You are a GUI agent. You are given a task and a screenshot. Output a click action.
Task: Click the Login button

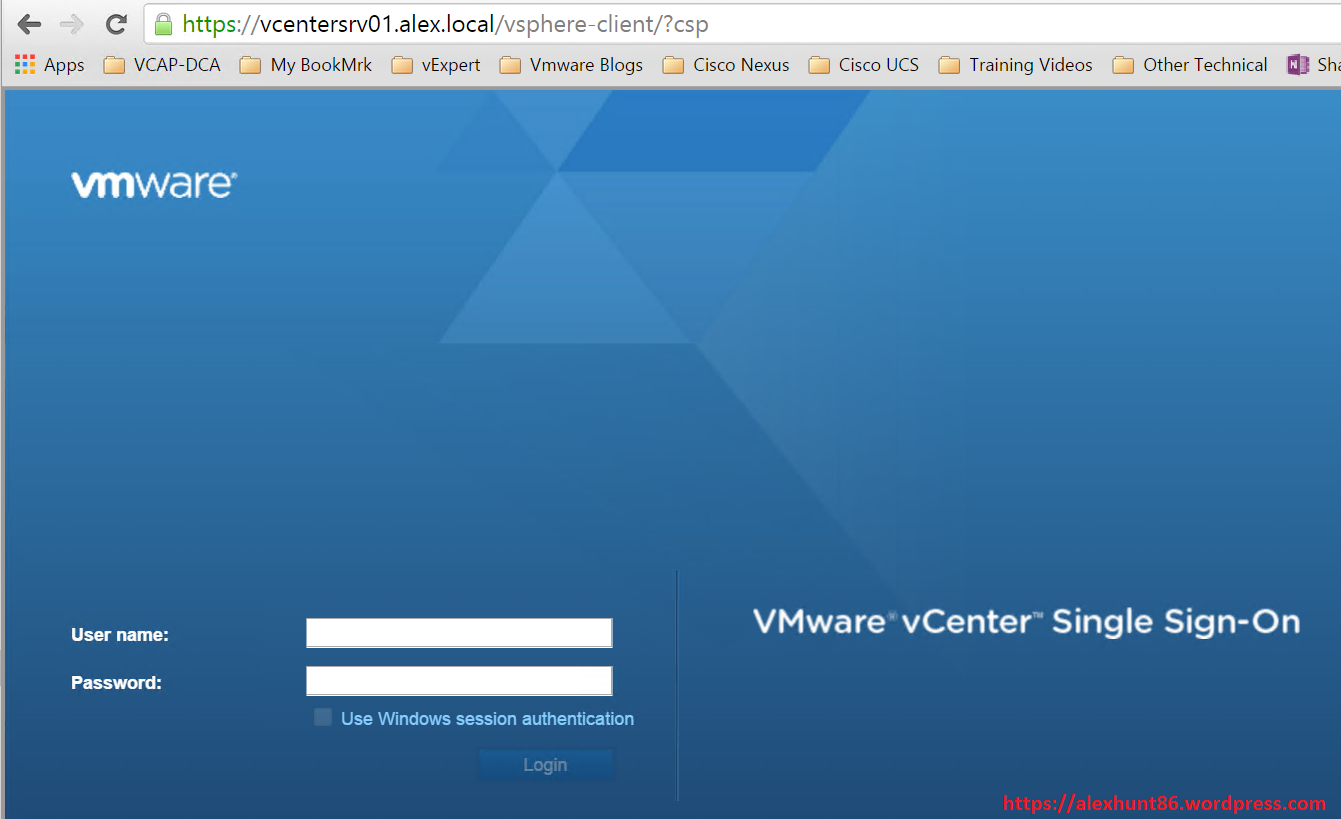(546, 765)
